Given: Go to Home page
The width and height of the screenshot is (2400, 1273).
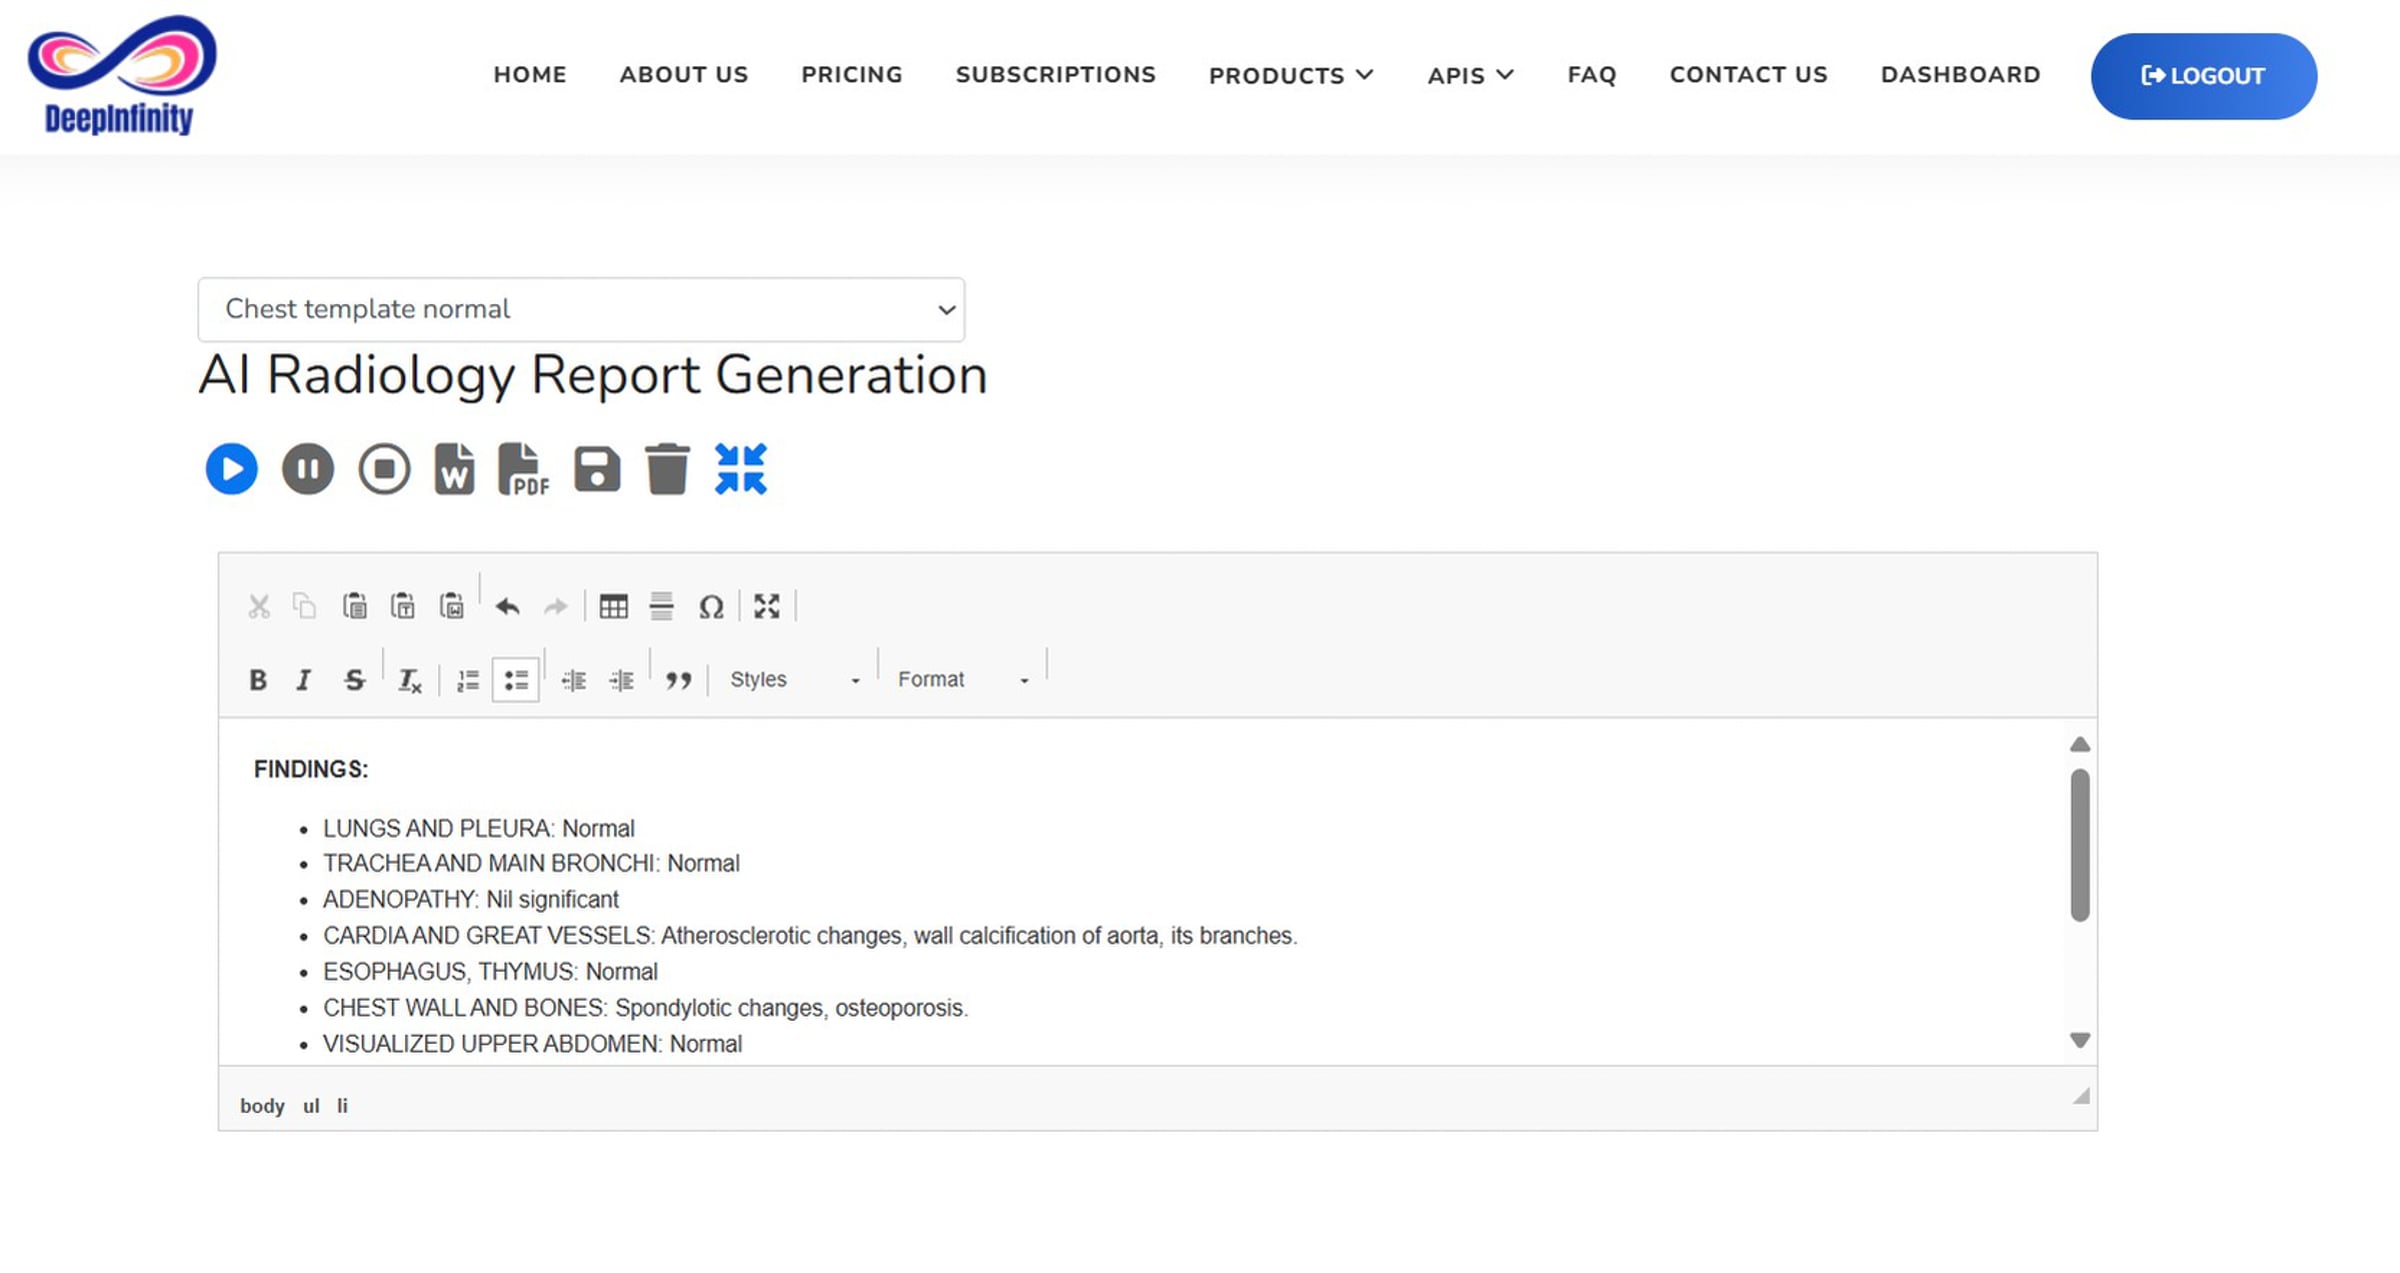Looking at the screenshot, I should coord(530,75).
